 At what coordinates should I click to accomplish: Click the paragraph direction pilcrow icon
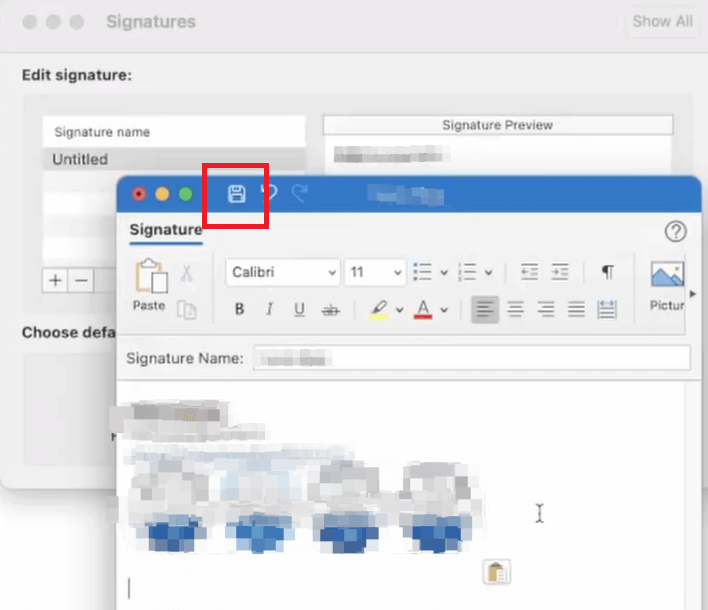(x=607, y=272)
